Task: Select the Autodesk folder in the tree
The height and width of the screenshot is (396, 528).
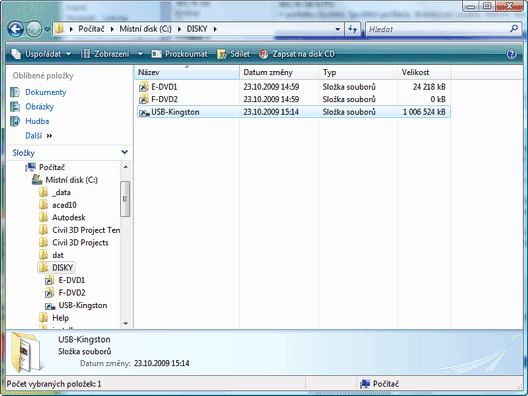Action: [x=69, y=217]
